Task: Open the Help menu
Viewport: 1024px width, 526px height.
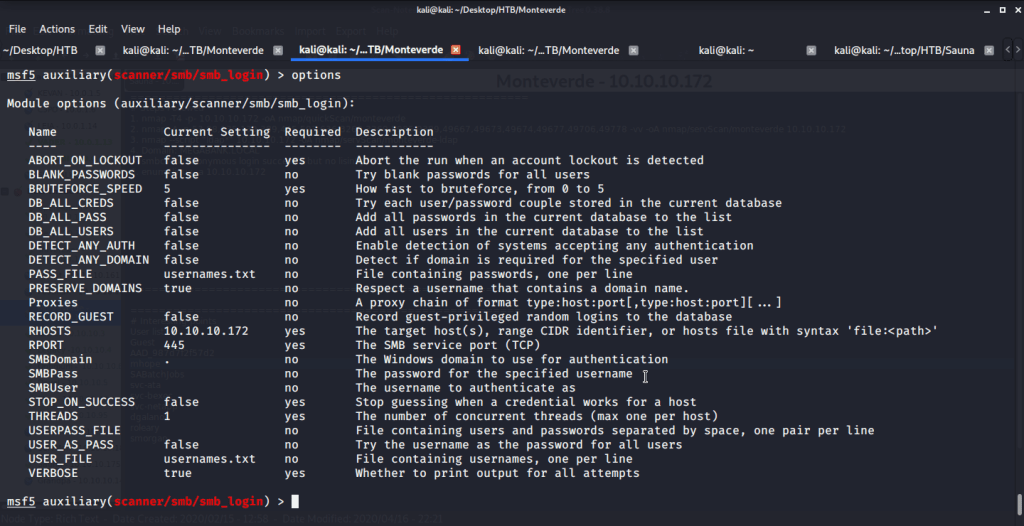Action: (x=169, y=29)
